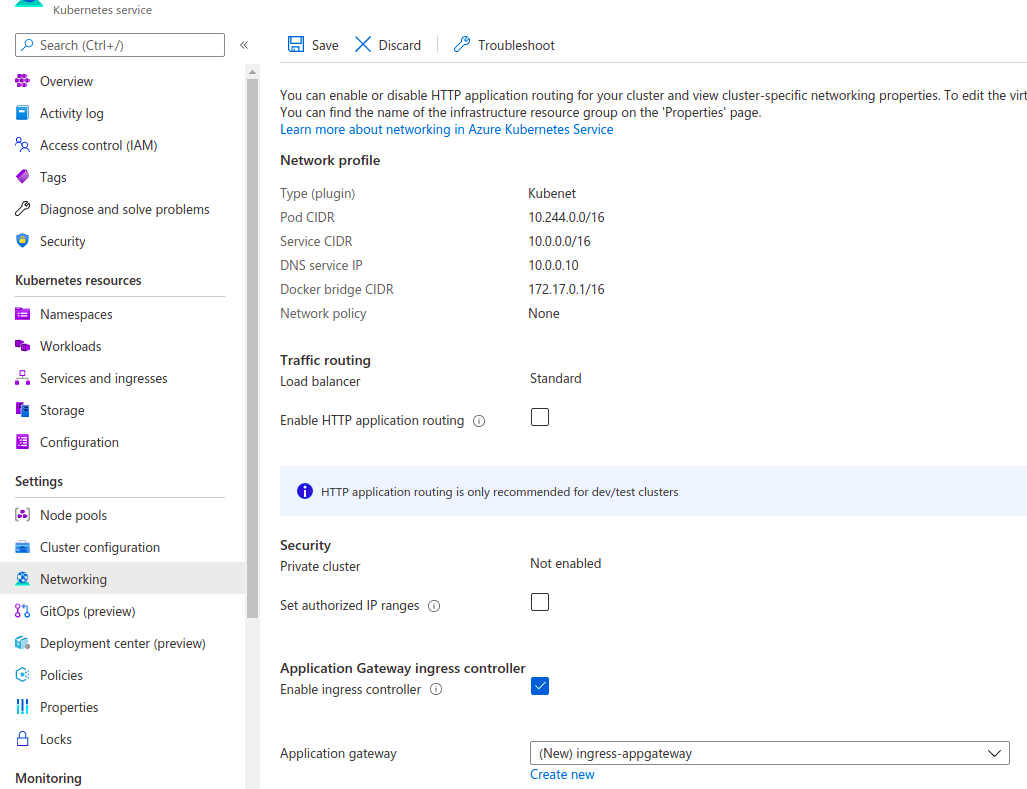Click the Policies icon
The image size is (1027, 789).
[22, 675]
